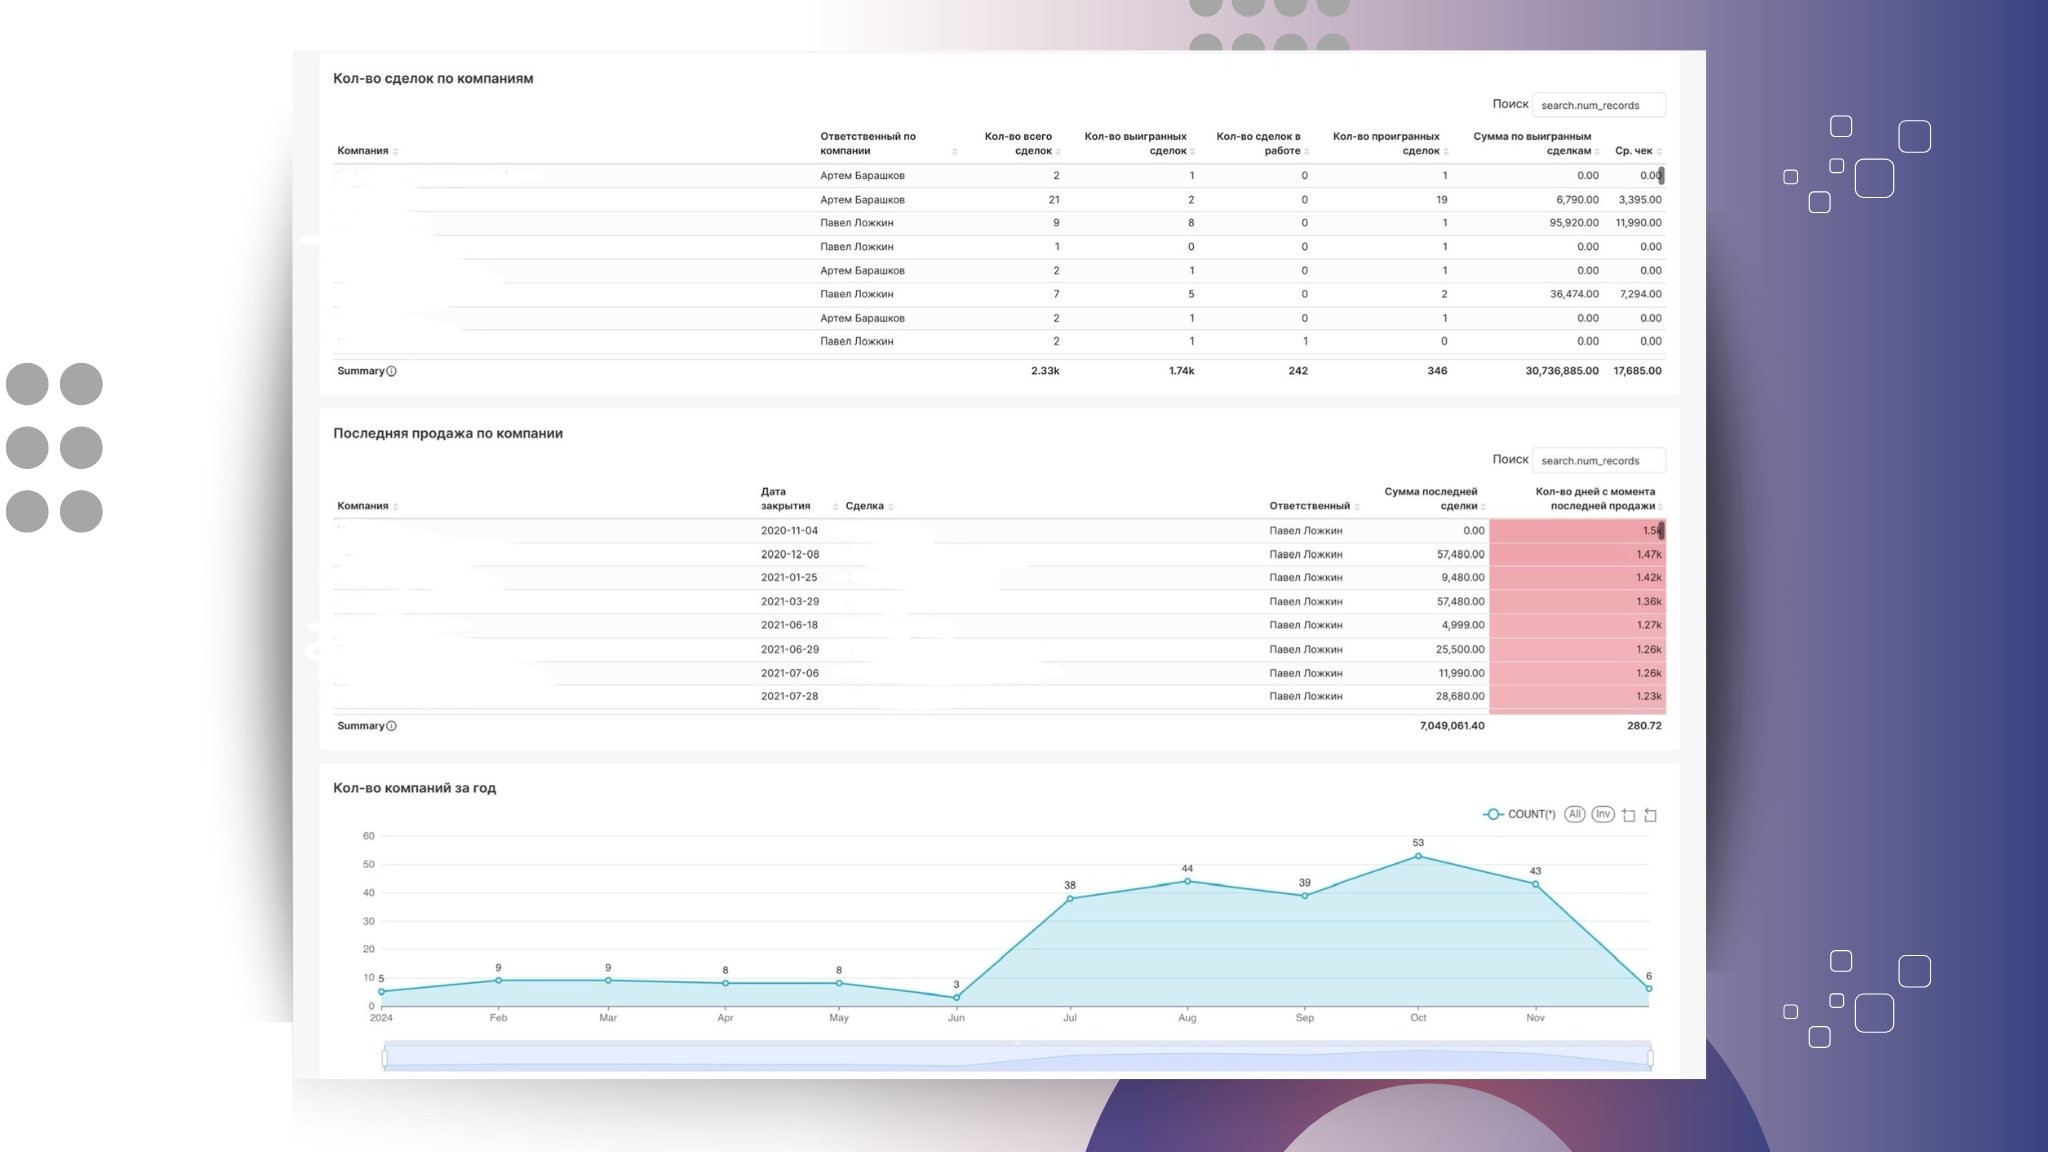
Task: Click the chart zoom reset icon
Action: (1651, 815)
